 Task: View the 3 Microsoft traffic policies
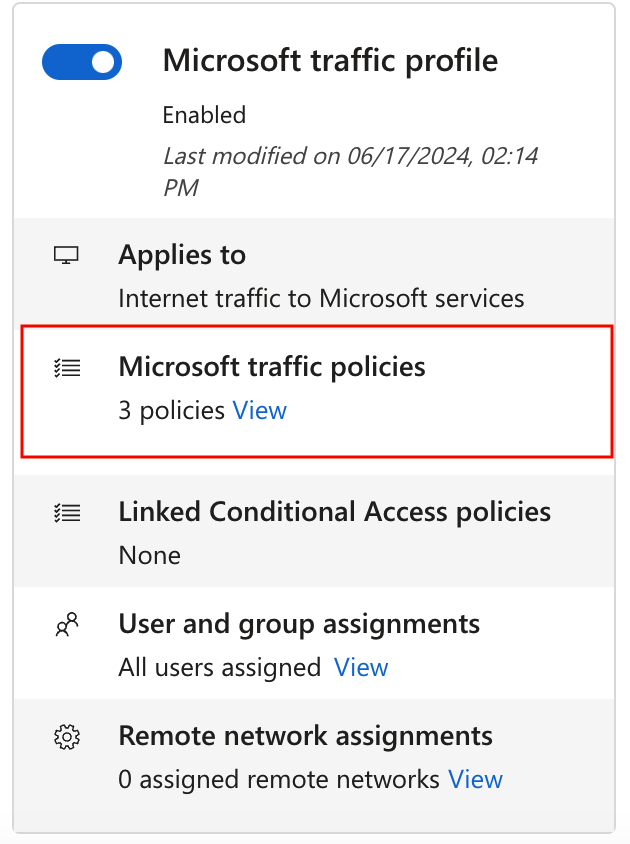pyautogui.click(x=260, y=410)
